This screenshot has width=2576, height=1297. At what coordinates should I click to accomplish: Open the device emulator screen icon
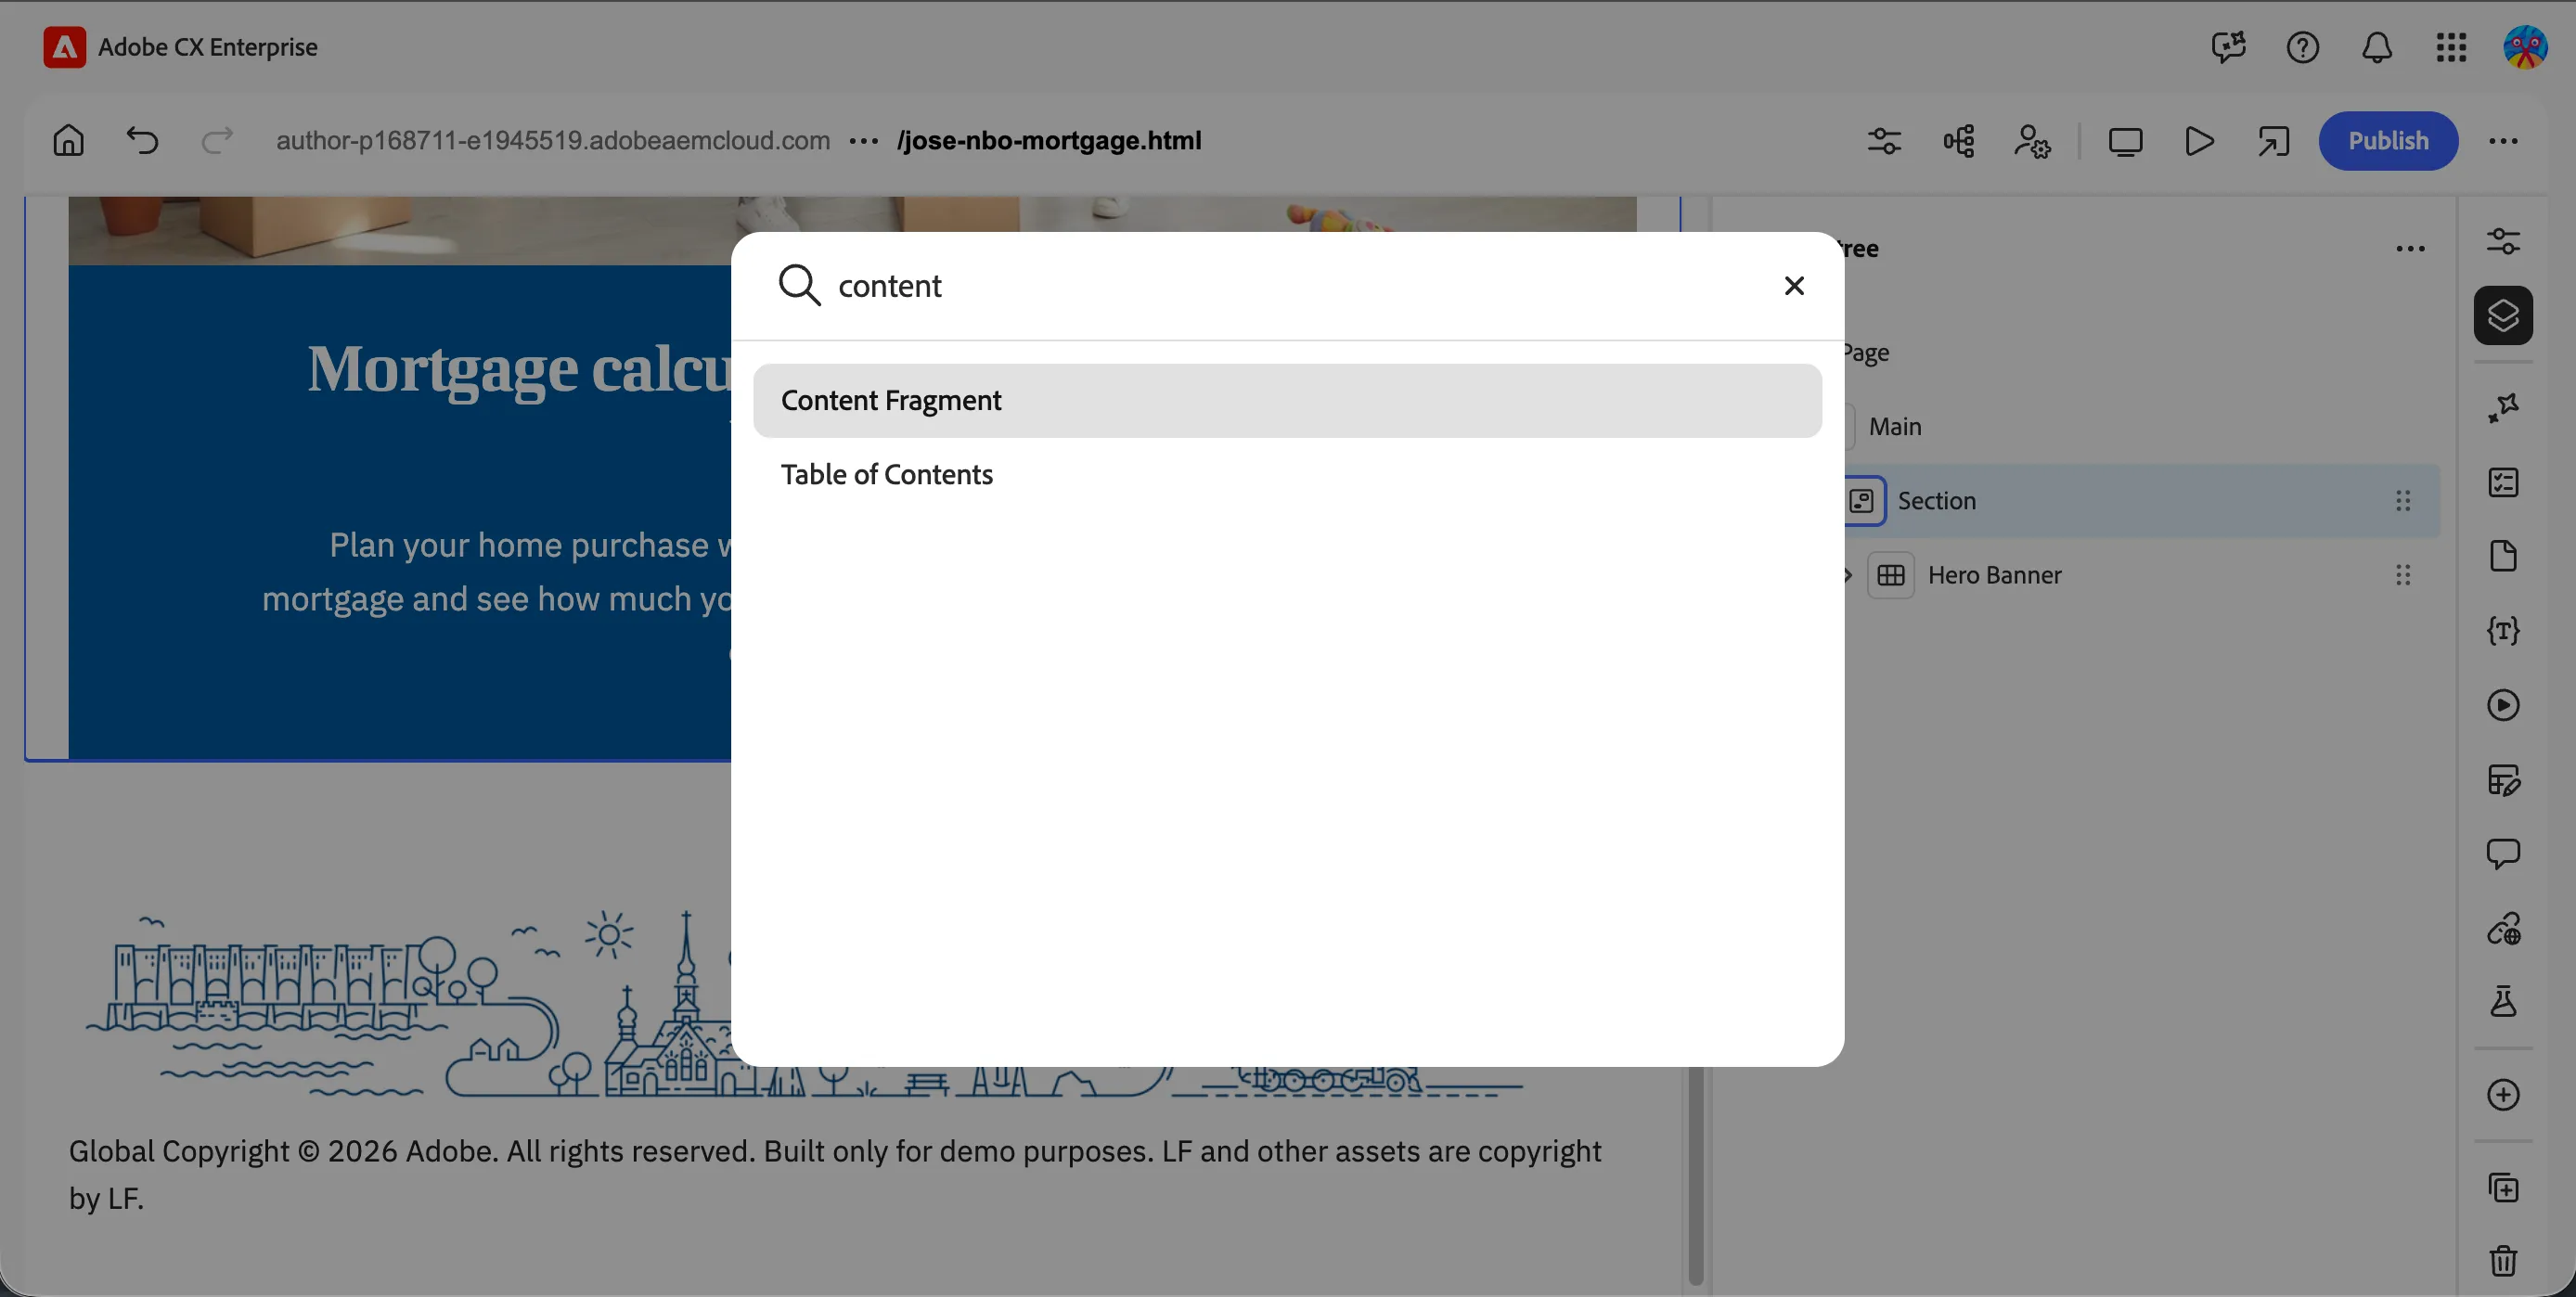(2125, 141)
